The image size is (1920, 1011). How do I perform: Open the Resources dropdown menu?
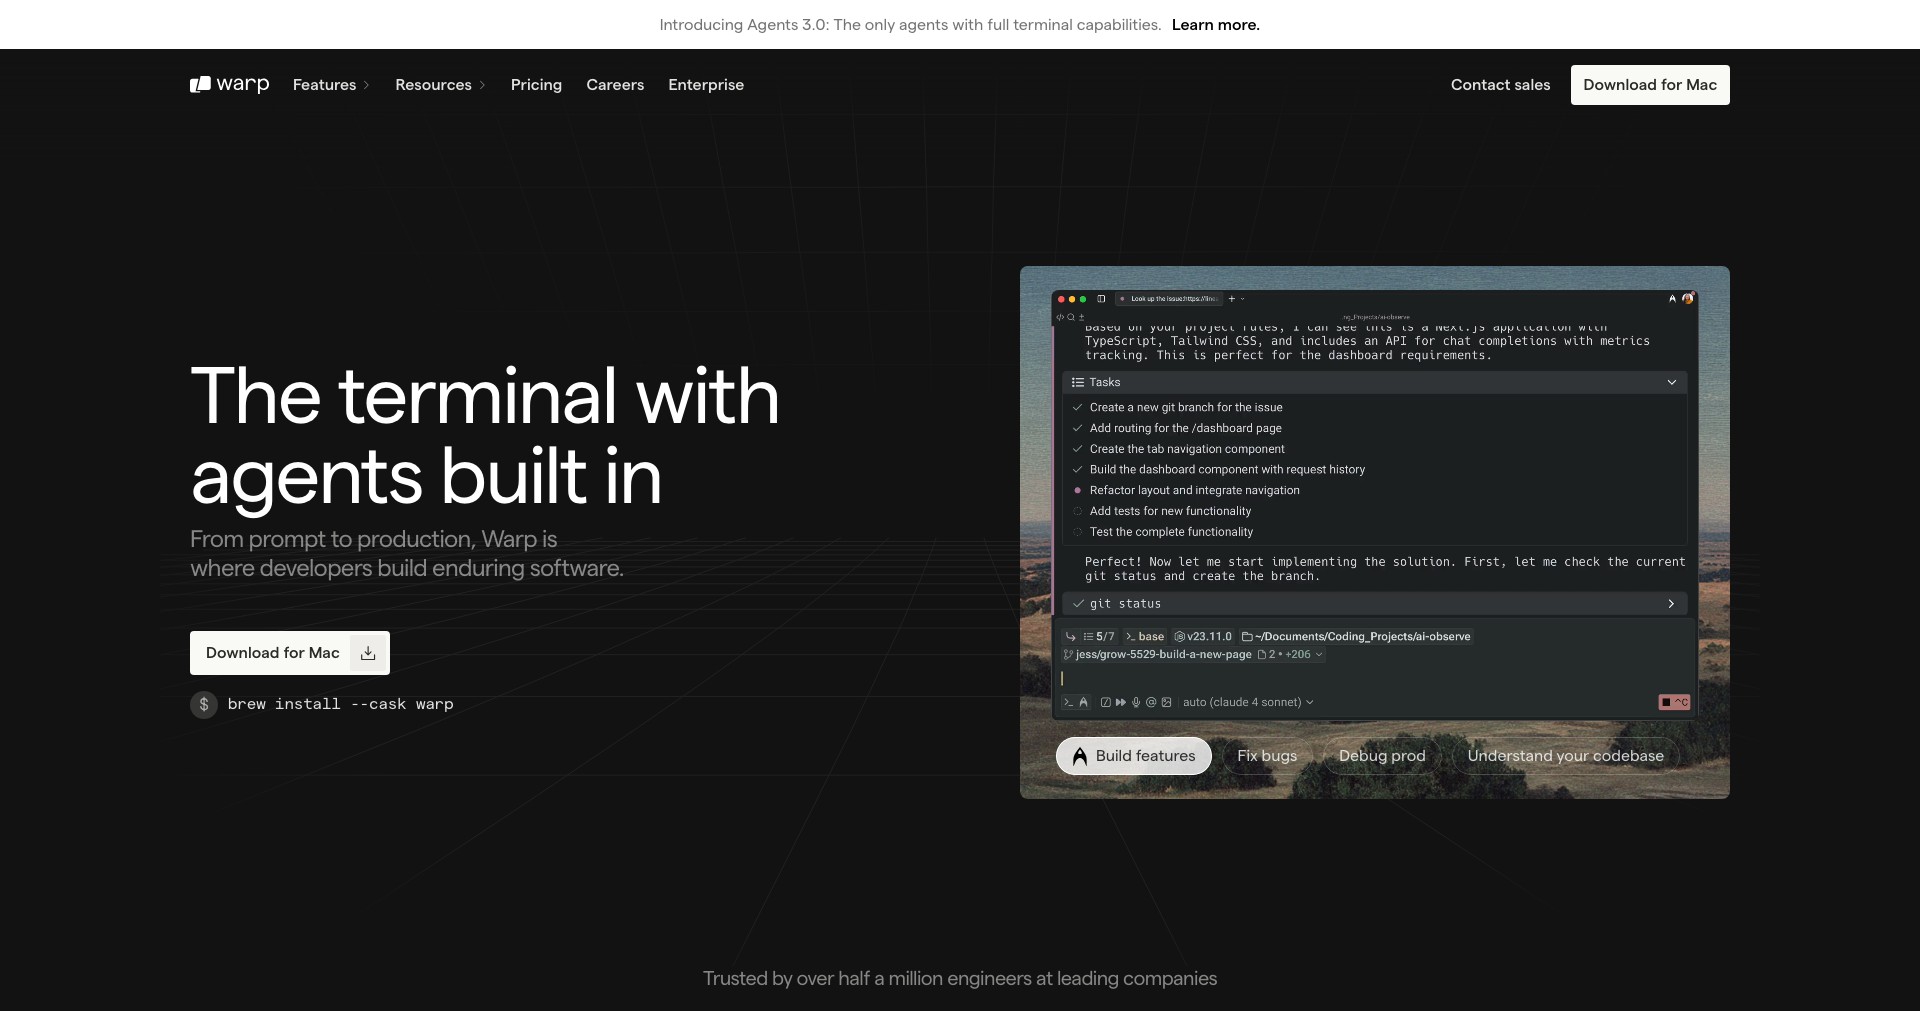[x=440, y=85]
